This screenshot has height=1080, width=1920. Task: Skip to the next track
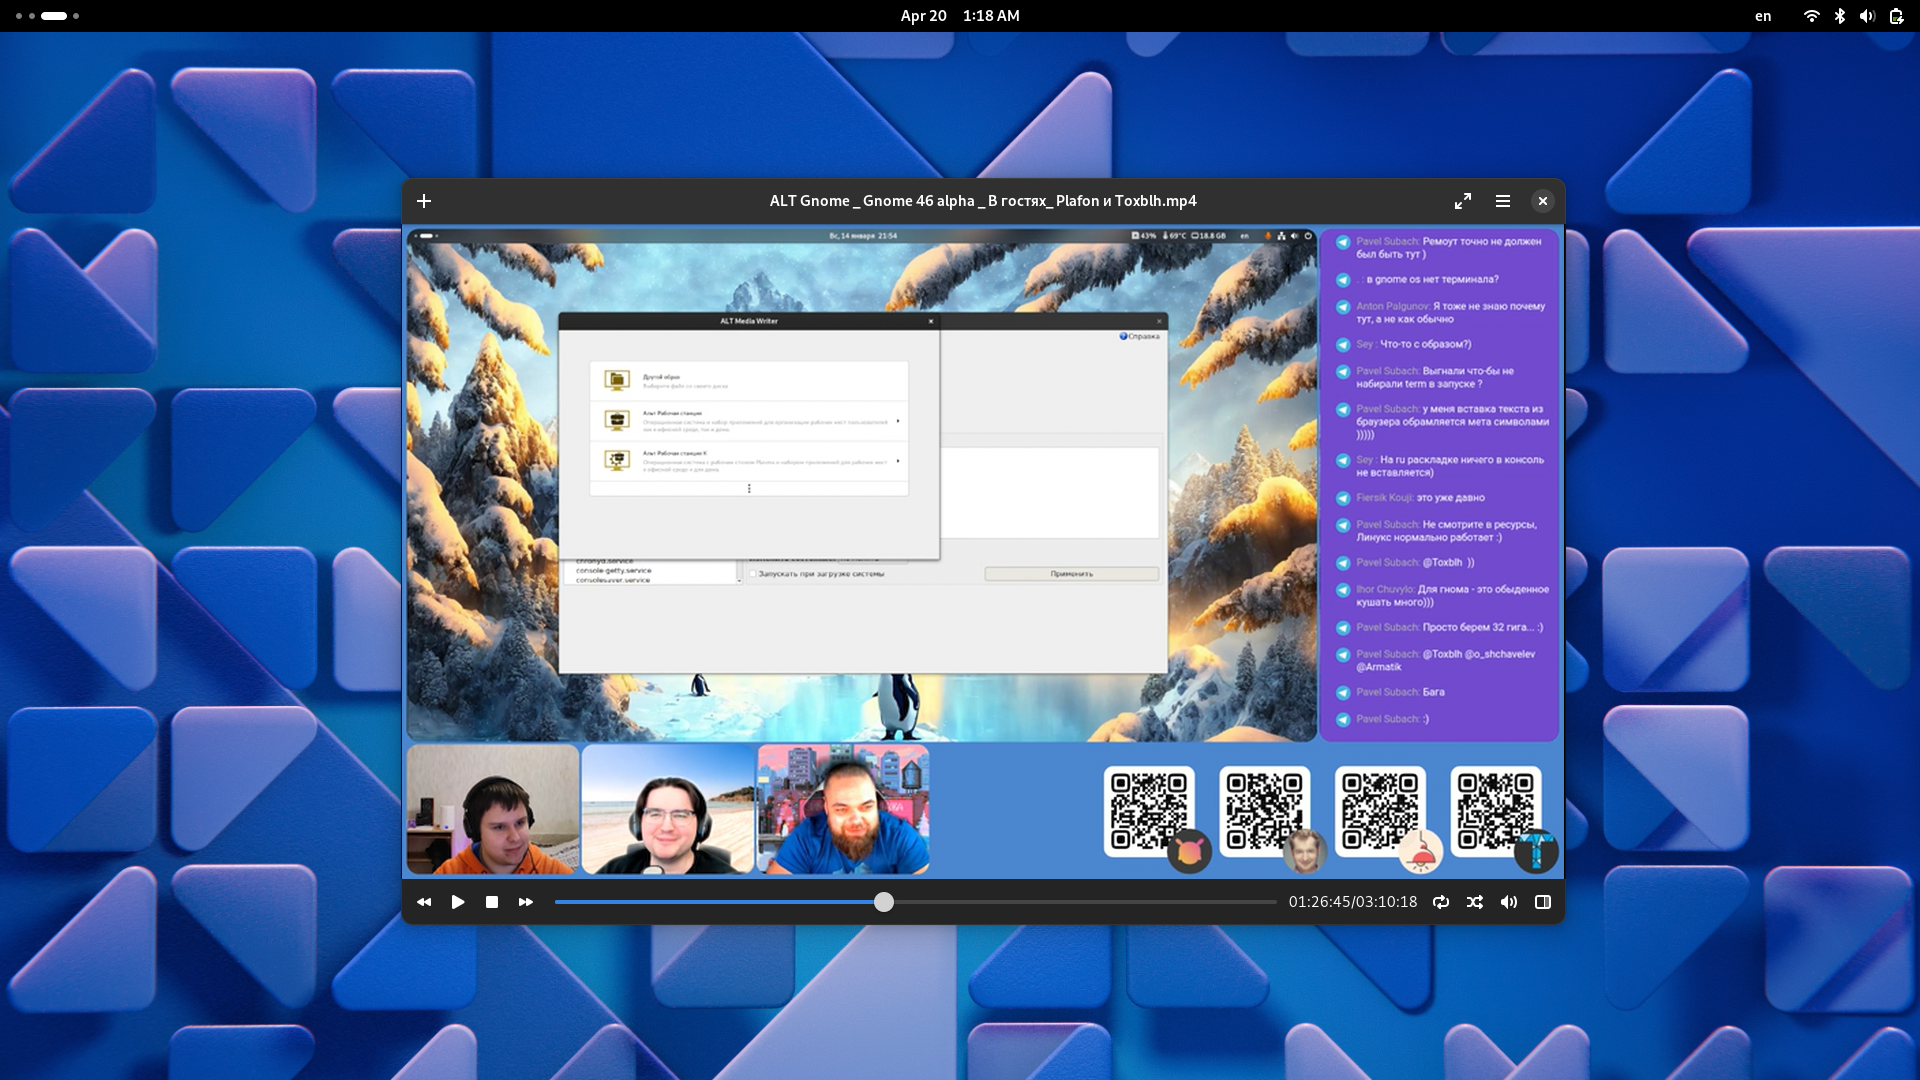(x=526, y=902)
